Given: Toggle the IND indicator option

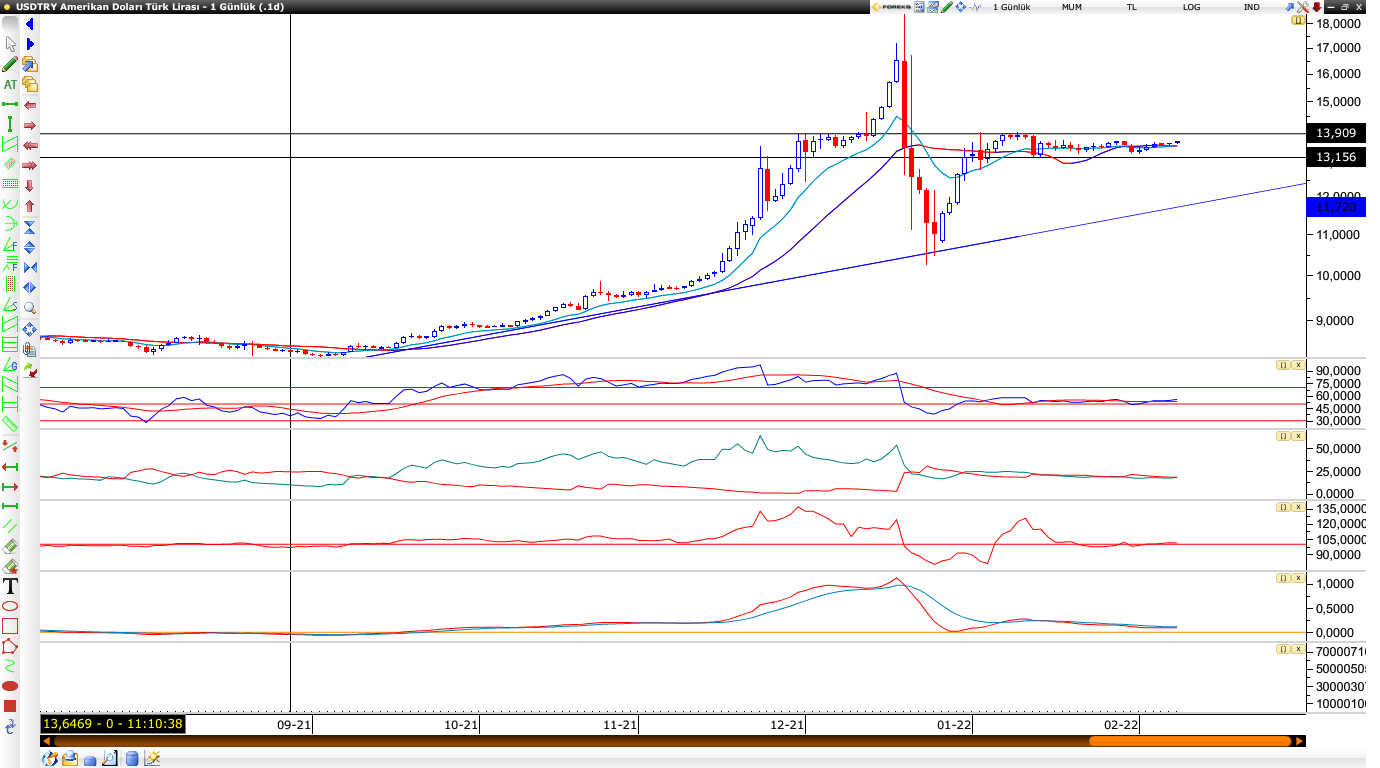Looking at the screenshot, I should [1252, 7].
